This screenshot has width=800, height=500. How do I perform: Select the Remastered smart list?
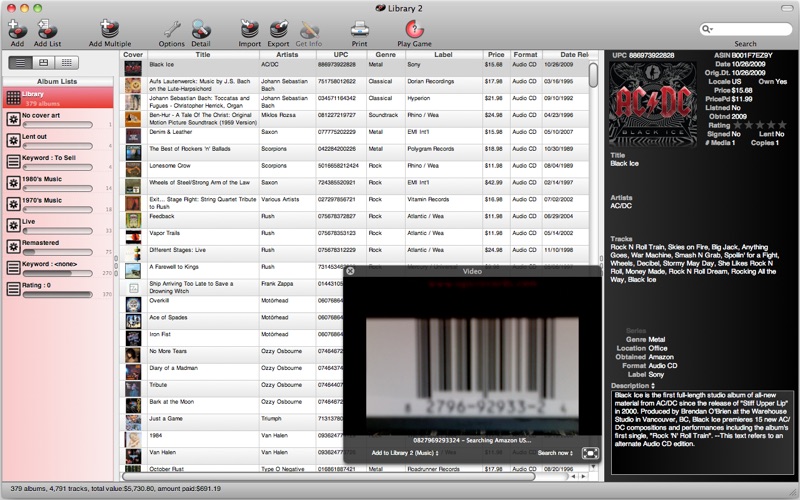coord(58,247)
